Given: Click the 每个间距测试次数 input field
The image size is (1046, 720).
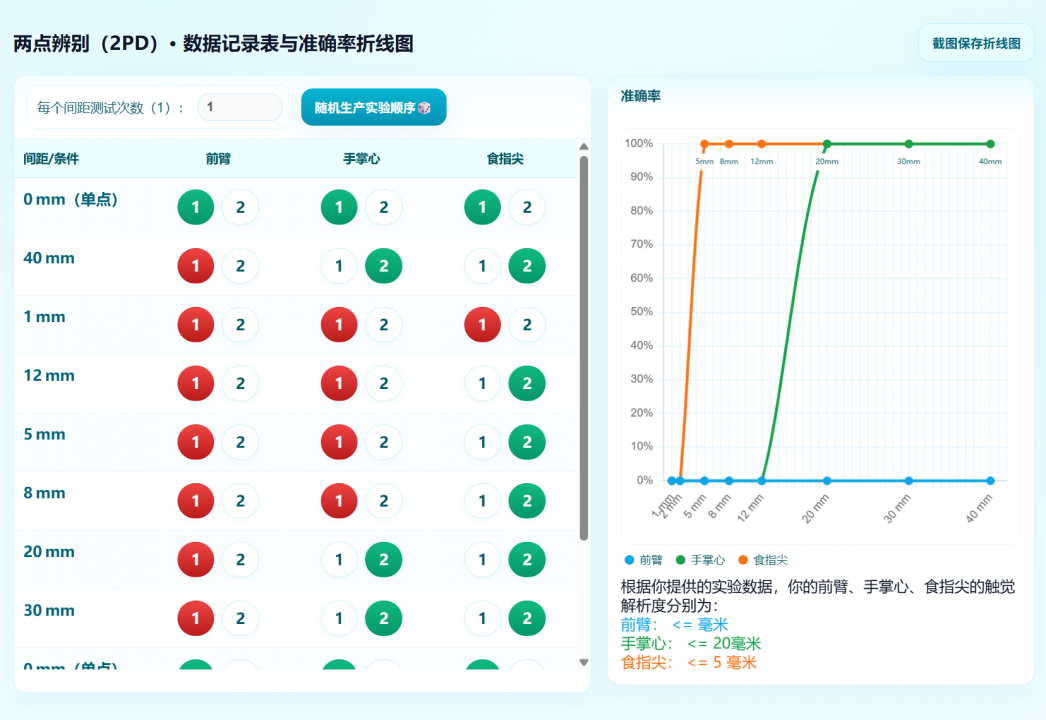Looking at the screenshot, I should click(x=240, y=107).
